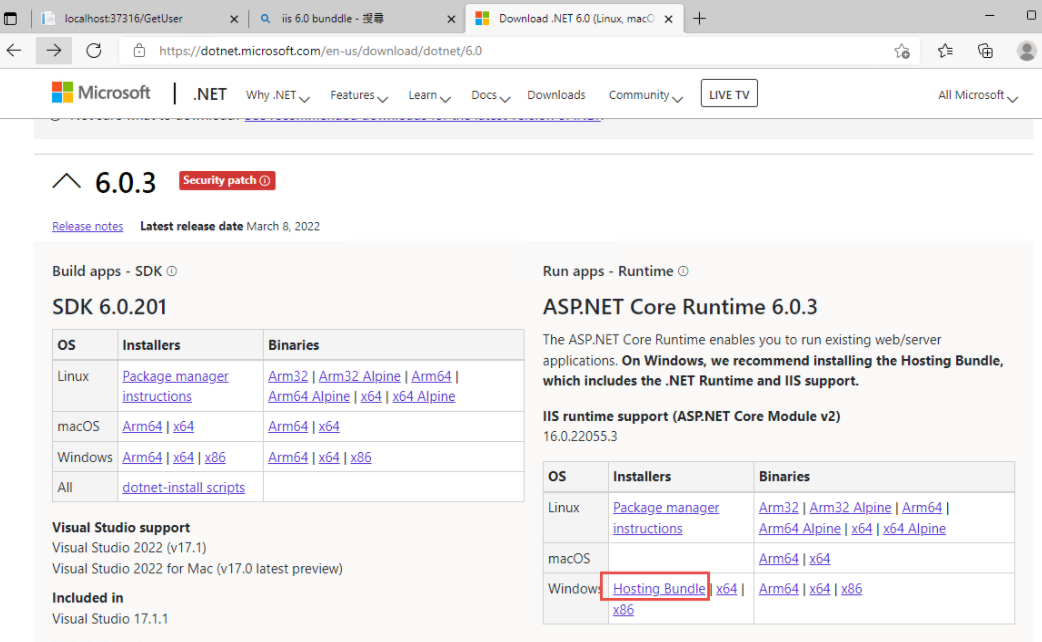The width and height of the screenshot is (1042, 642).
Task: Click info icon next to Runtime heading
Action: coord(683,271)
